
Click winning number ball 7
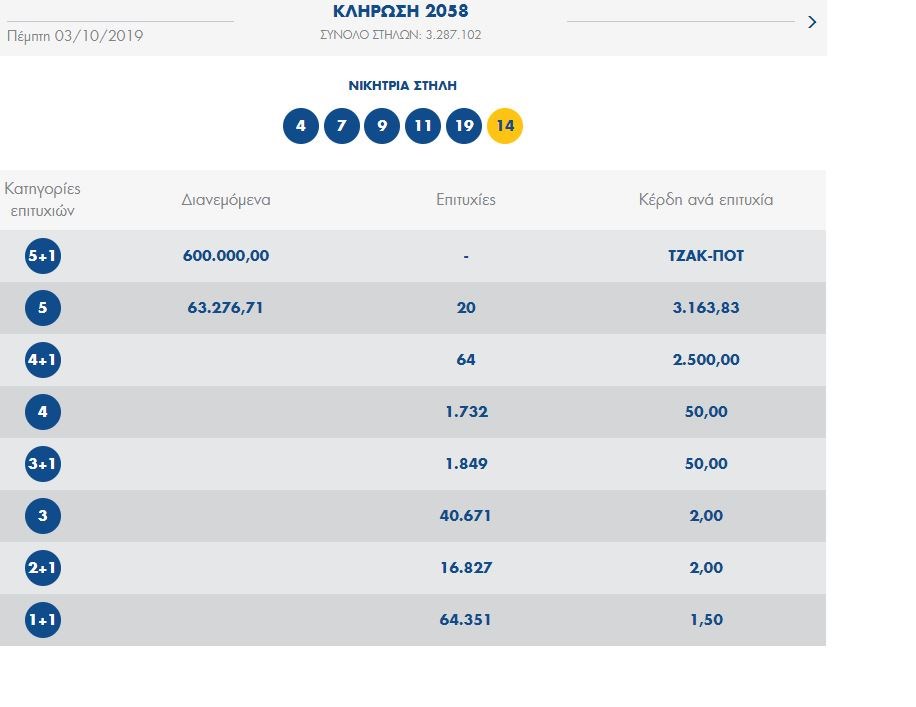pos(341,127)
